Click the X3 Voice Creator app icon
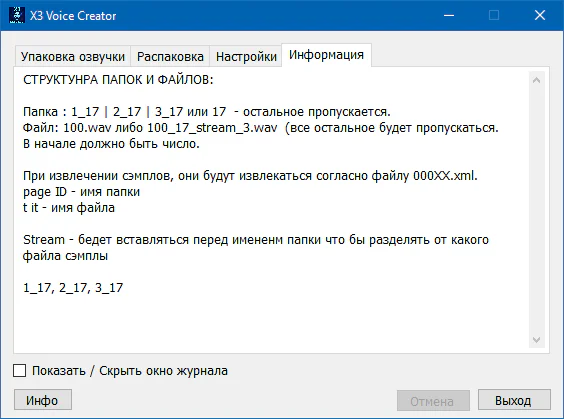Image resolution: width=564 pixels, height=419 pixels. click(17, 15)
